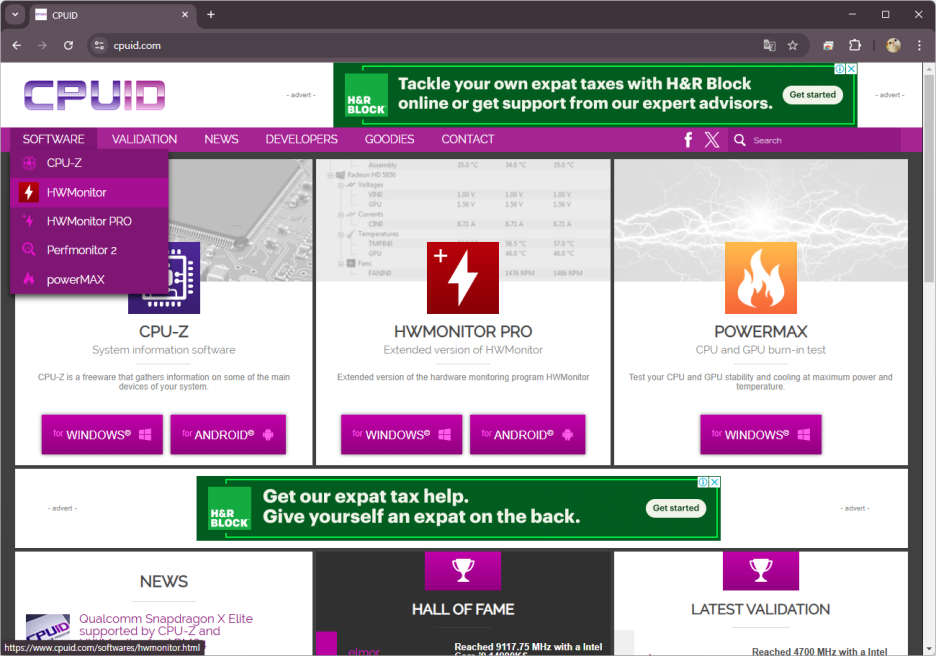
Task: Click Get started on top H&R Block ad
Action: [812, 95]
